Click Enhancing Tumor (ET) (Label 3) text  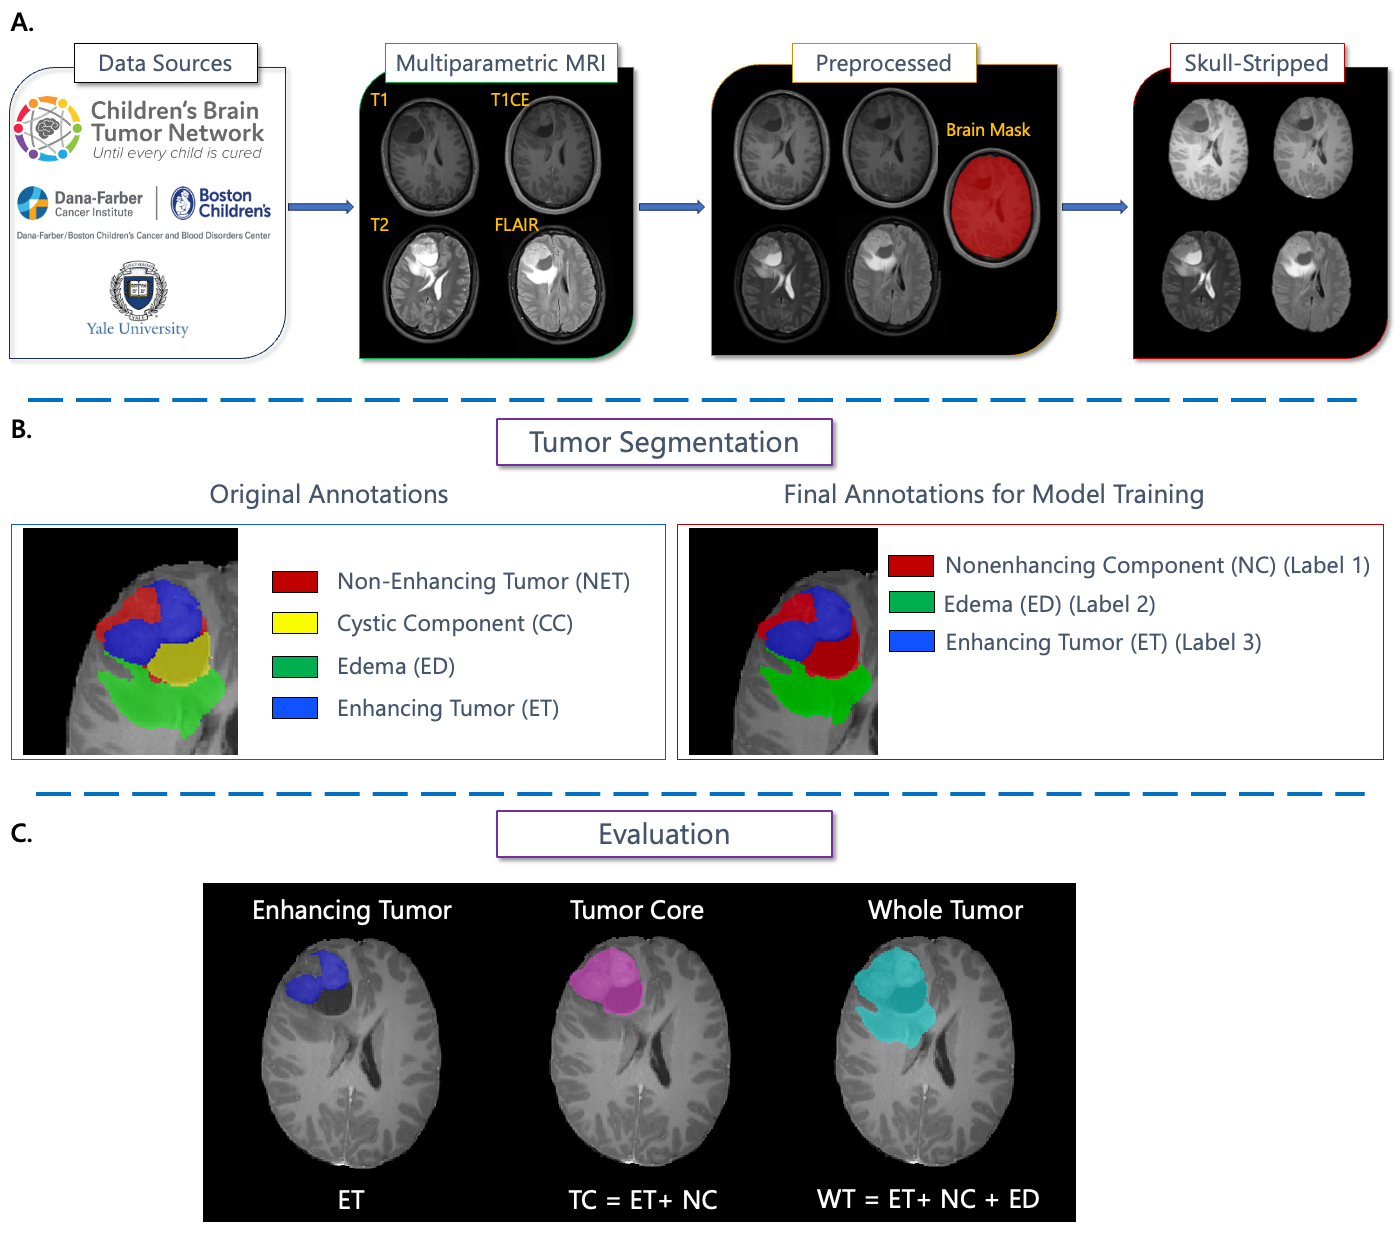pyautogui.click(x=1104, y=642)
